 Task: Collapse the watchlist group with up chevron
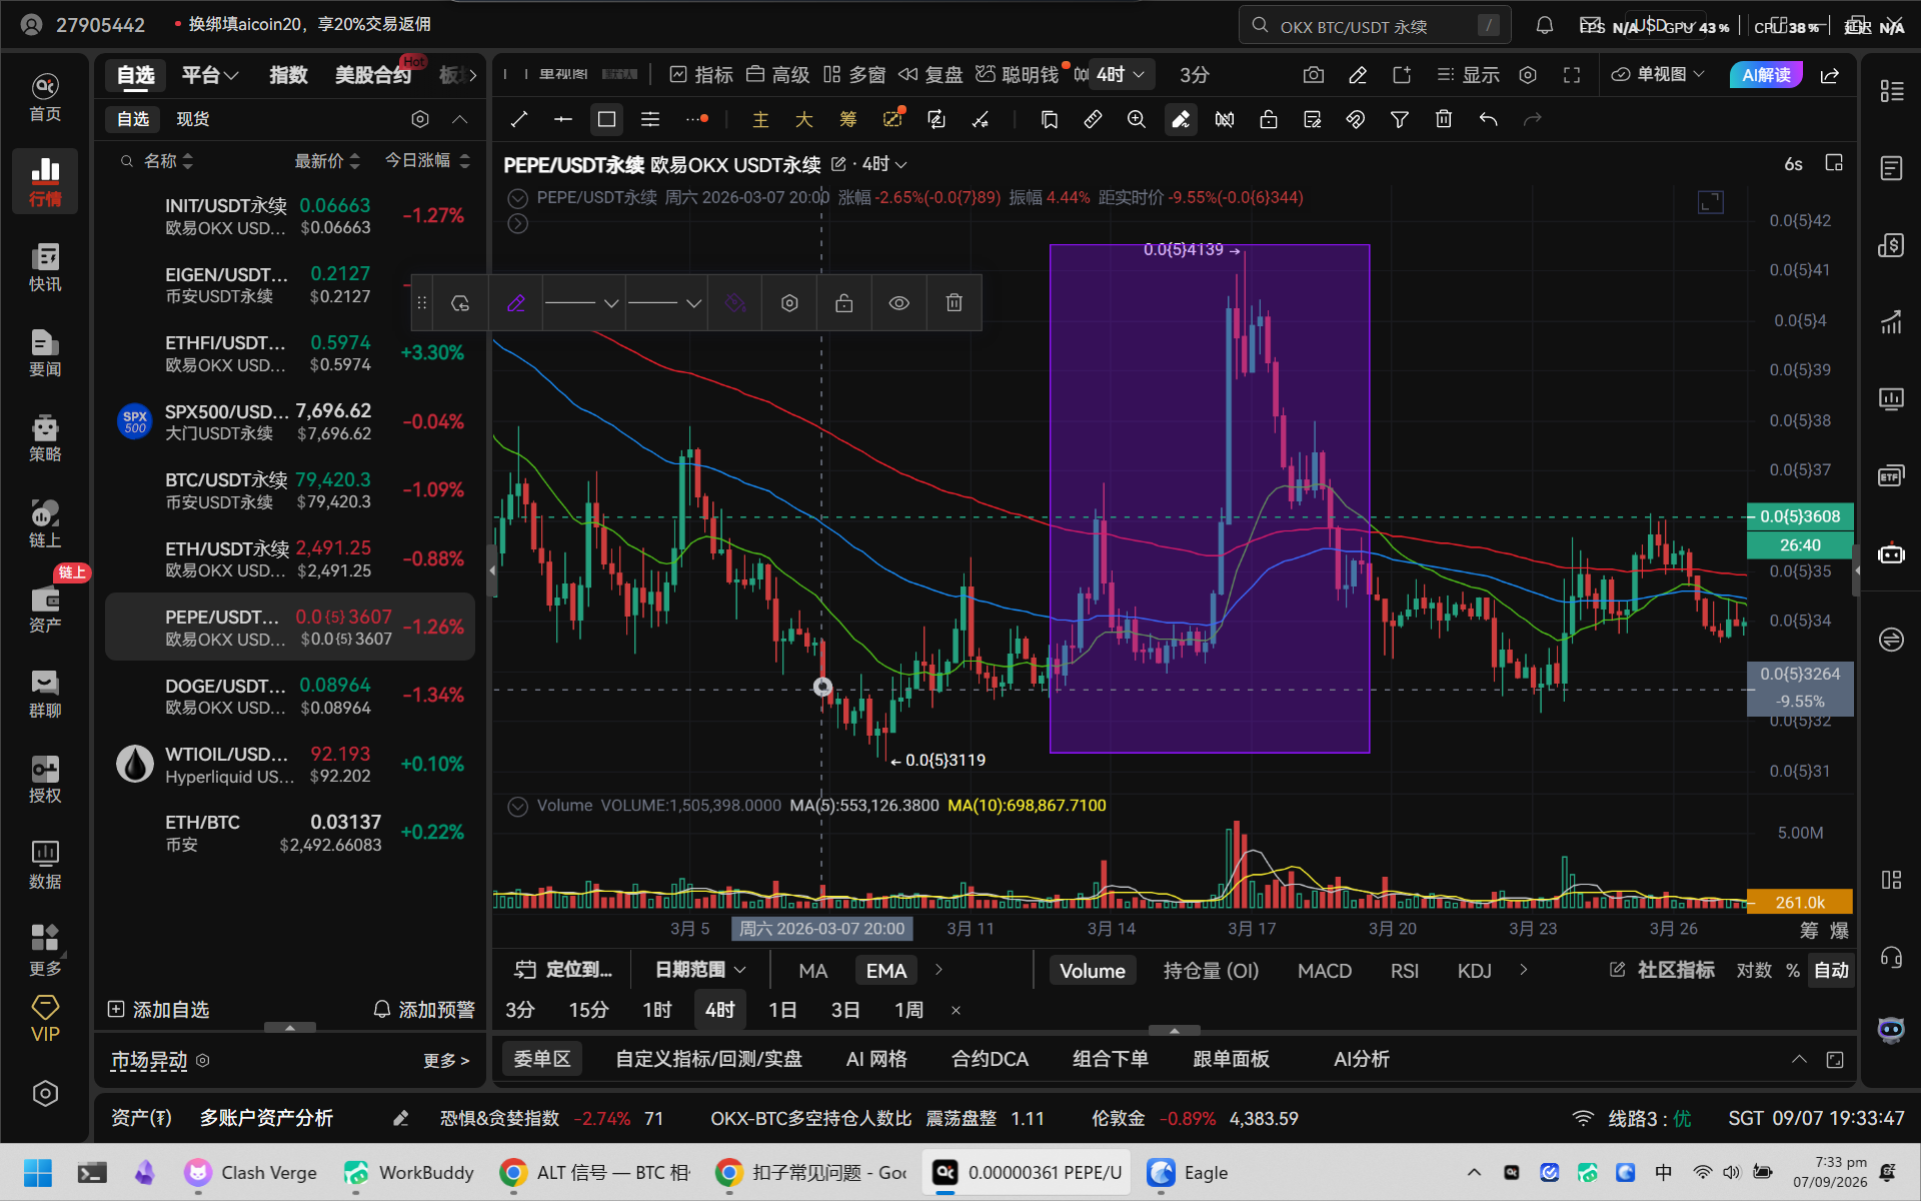(460, 119)
